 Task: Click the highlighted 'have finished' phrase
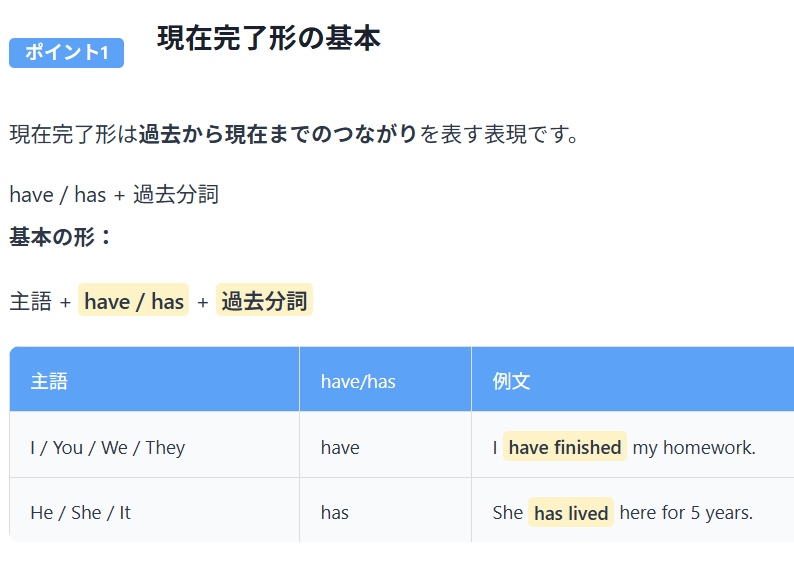pyautogui.click(x=565, y=447)
